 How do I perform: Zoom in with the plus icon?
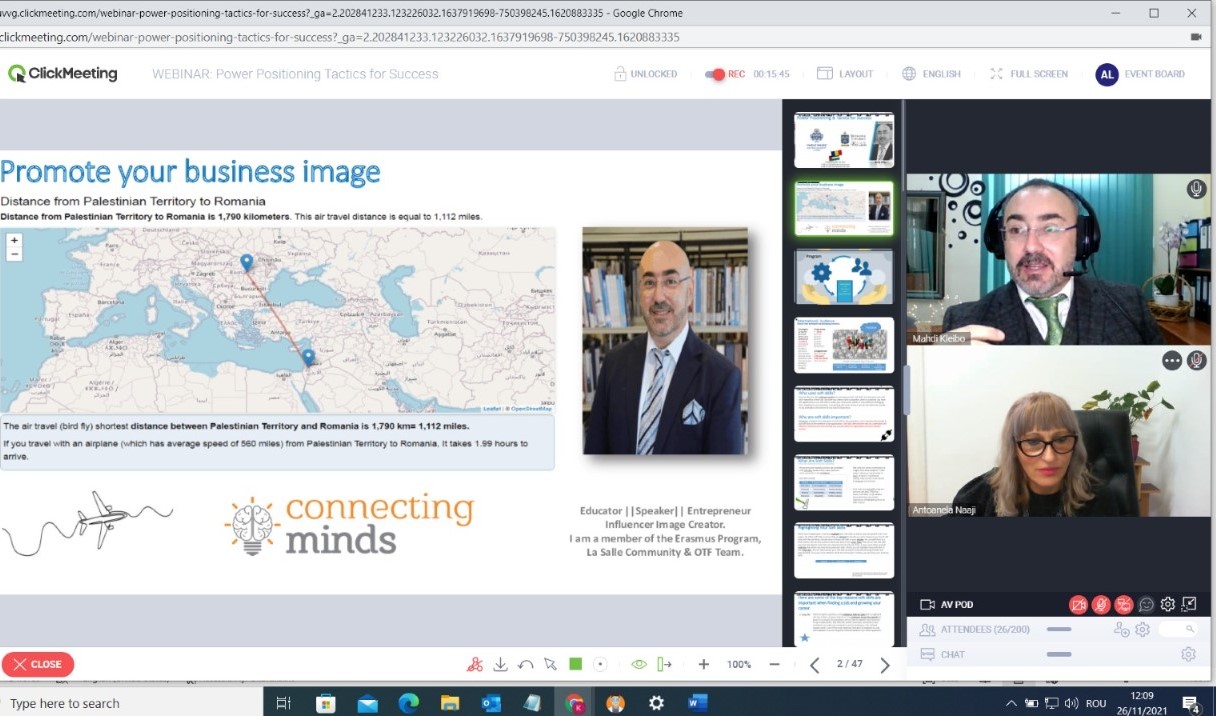coord(704,664)
